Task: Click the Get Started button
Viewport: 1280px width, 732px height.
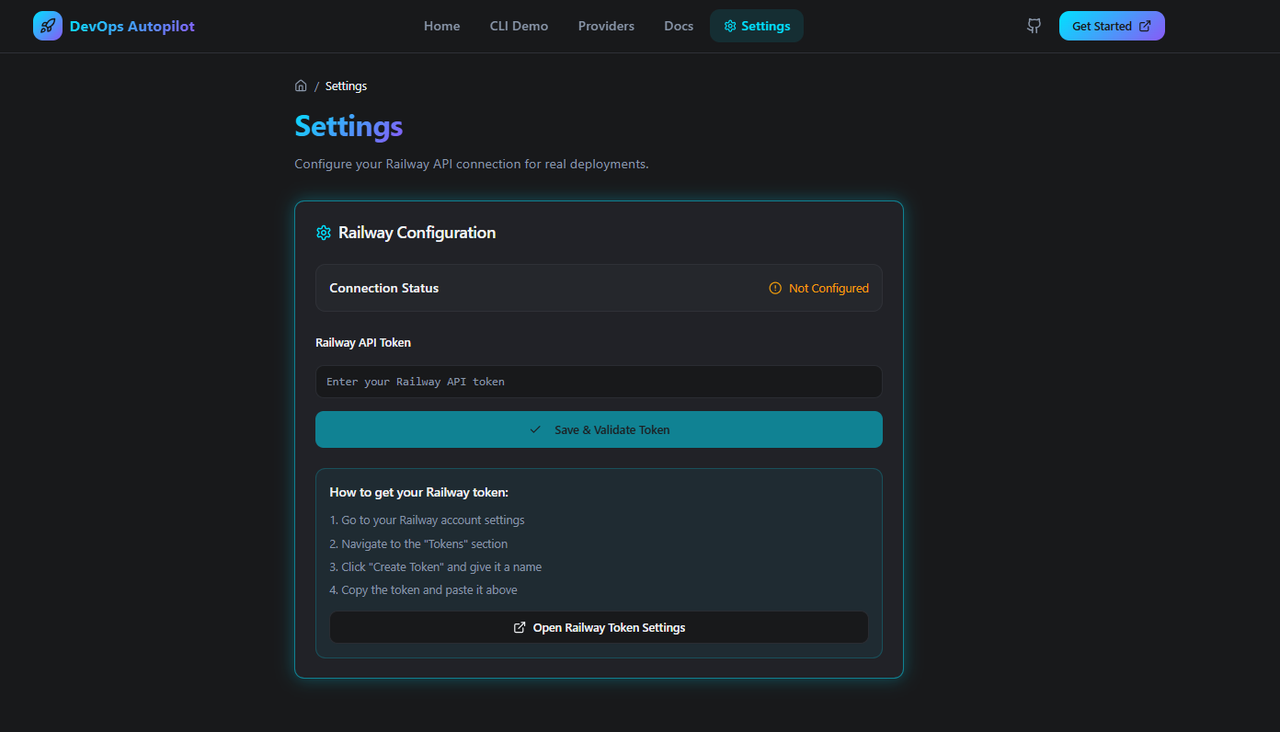Action: point(1112,26)
